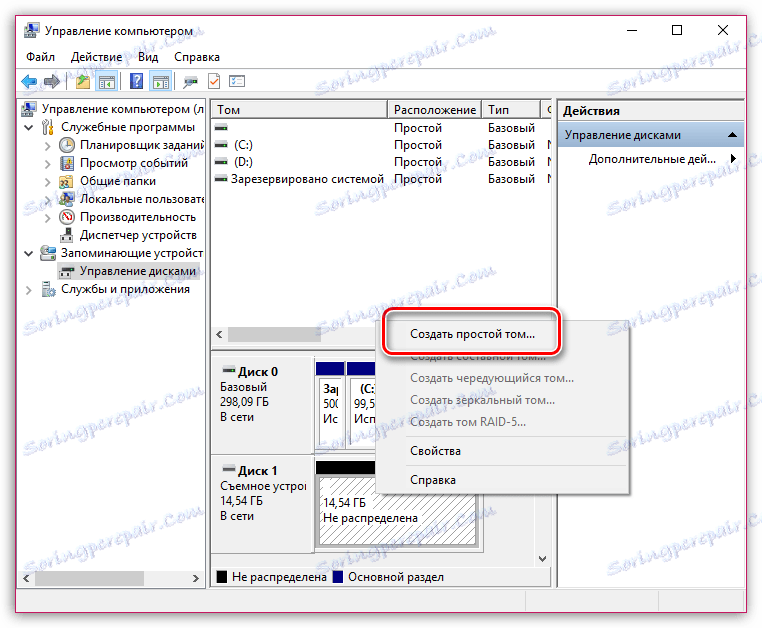Viewport: 762px width, 628px height.
Task: Click the tree pane scroll-right arrow
Action: (195, 578)
